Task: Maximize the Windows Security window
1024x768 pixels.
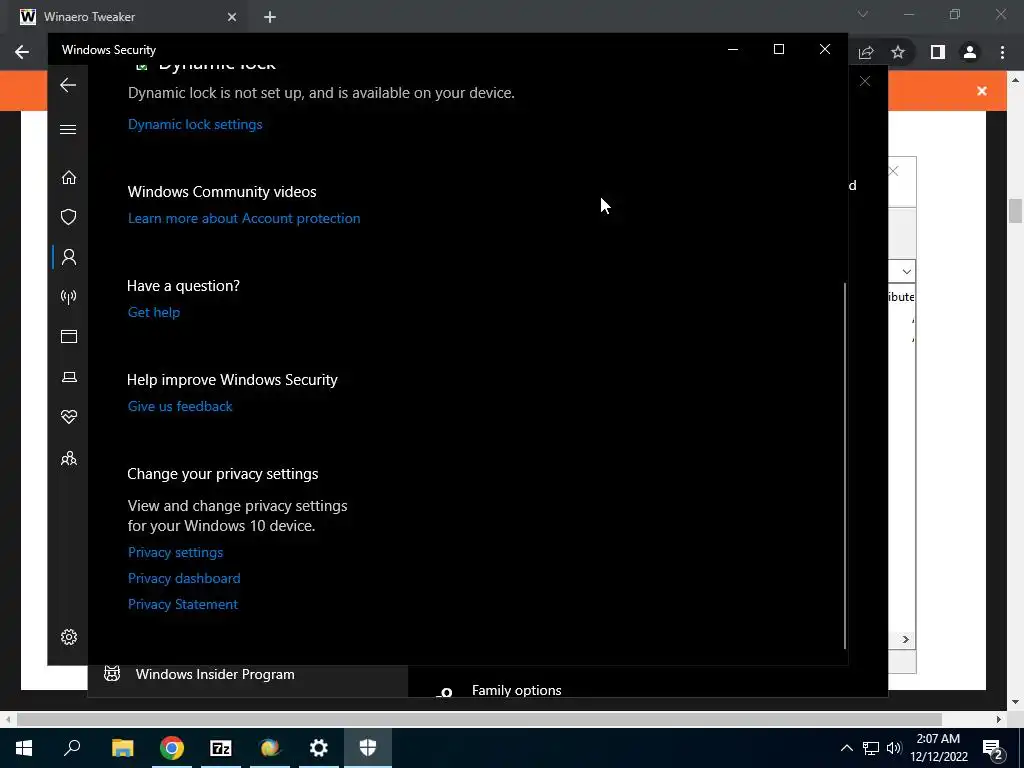Action: (x=778, y=49)
